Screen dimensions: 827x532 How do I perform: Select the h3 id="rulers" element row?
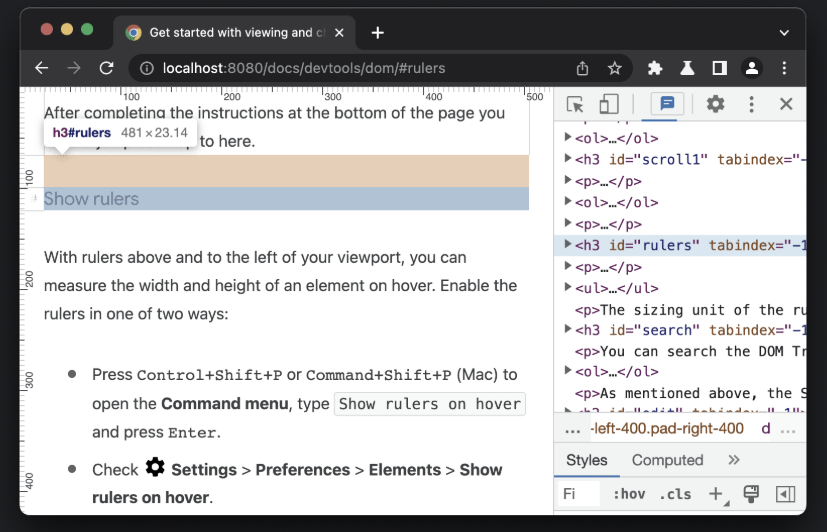coord(680,245)
